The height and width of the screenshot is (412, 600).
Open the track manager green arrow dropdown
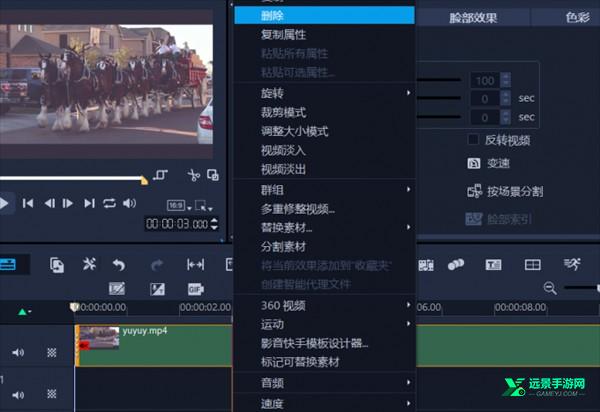(x=24, y=312)
